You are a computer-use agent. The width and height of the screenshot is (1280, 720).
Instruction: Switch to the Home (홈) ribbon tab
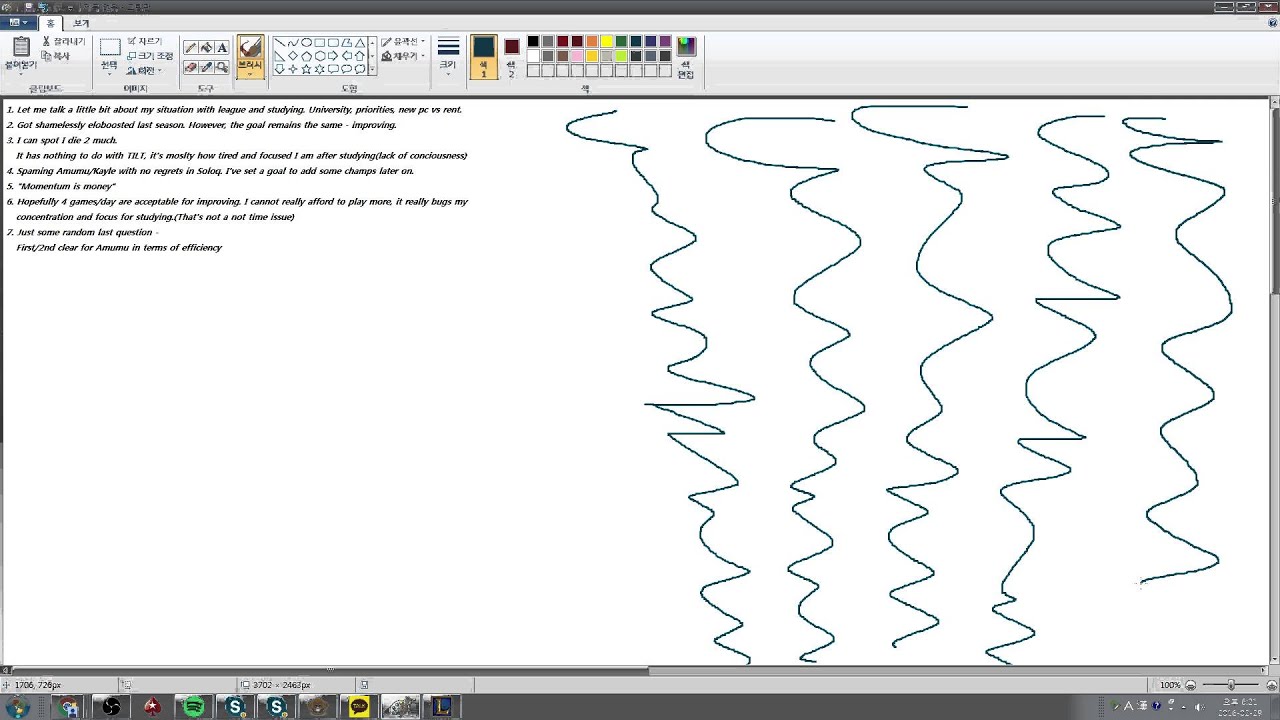[51, 22]
